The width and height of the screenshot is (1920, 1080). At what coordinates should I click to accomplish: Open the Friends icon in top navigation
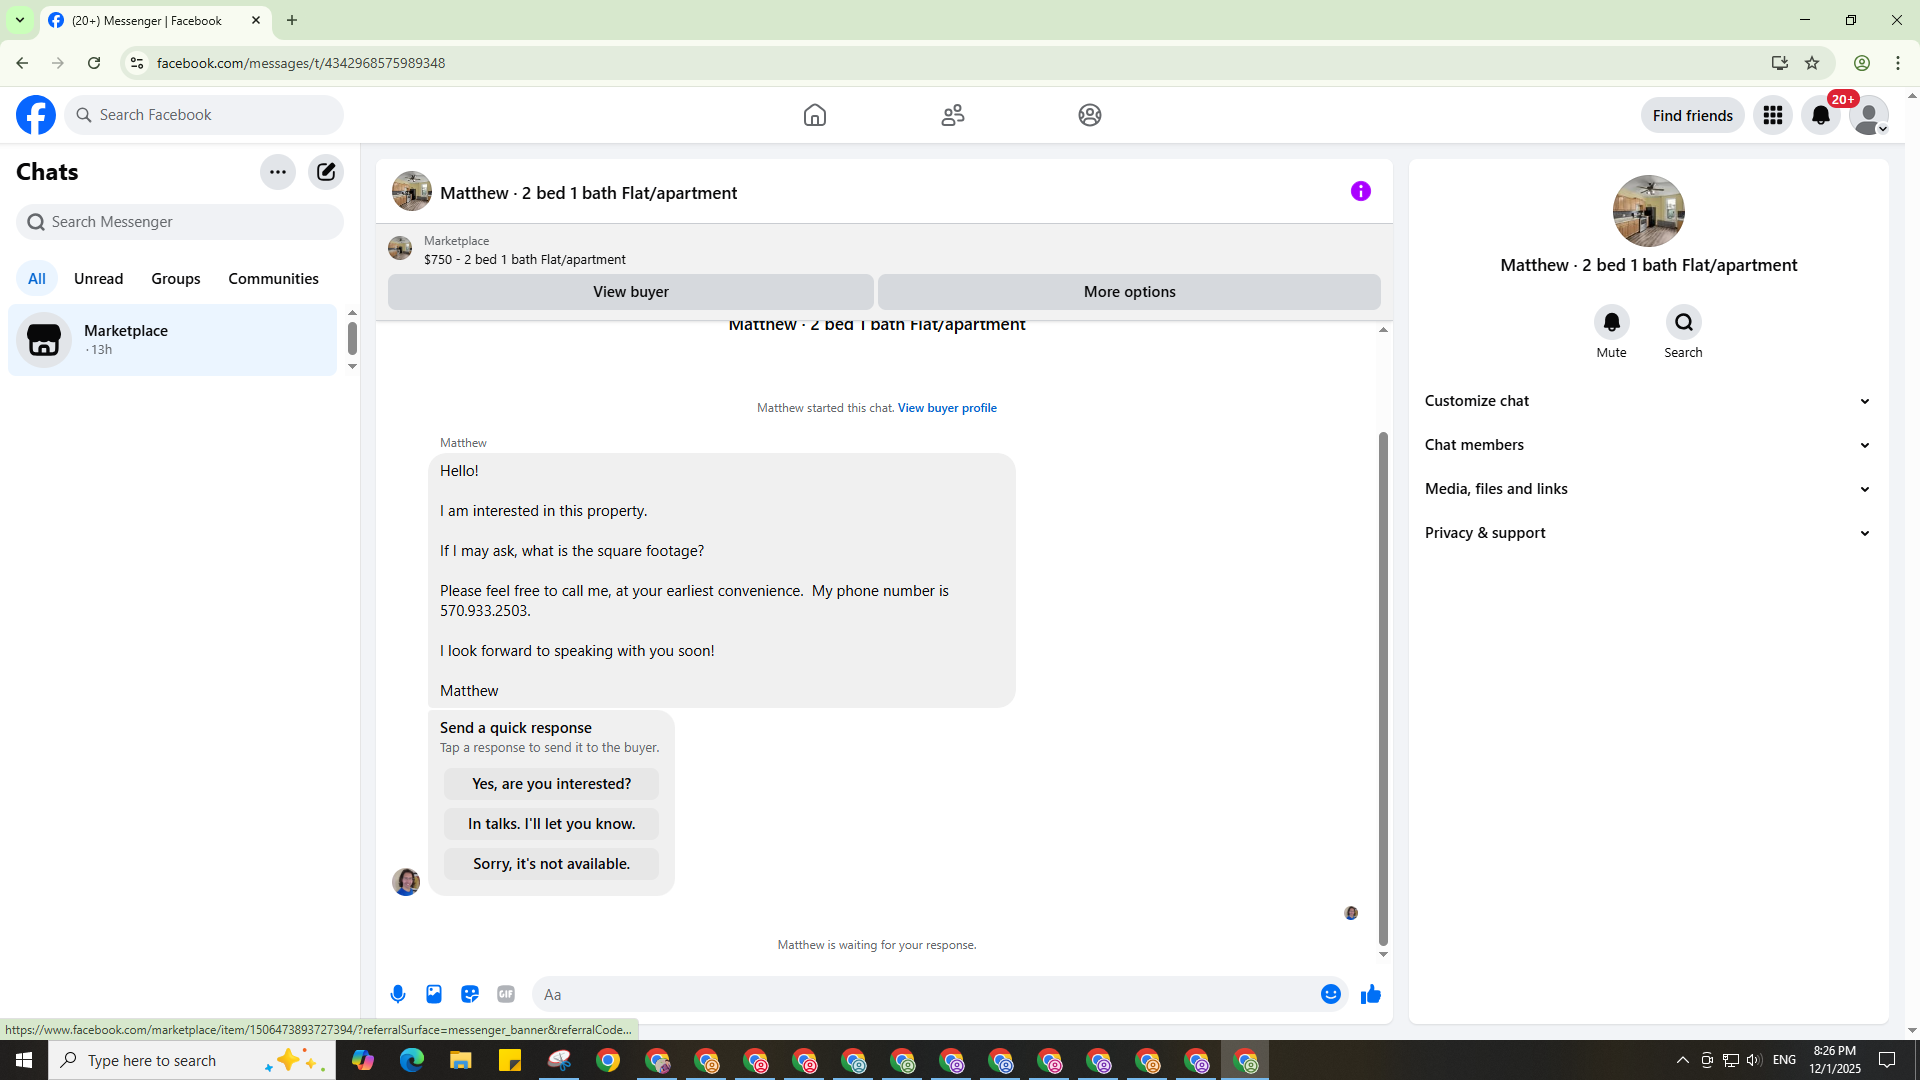[953, 115]
